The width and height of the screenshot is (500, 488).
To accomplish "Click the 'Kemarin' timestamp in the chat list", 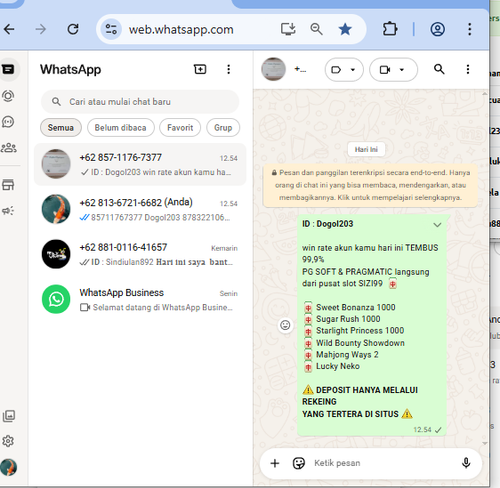I will click(x=224, y=248).
